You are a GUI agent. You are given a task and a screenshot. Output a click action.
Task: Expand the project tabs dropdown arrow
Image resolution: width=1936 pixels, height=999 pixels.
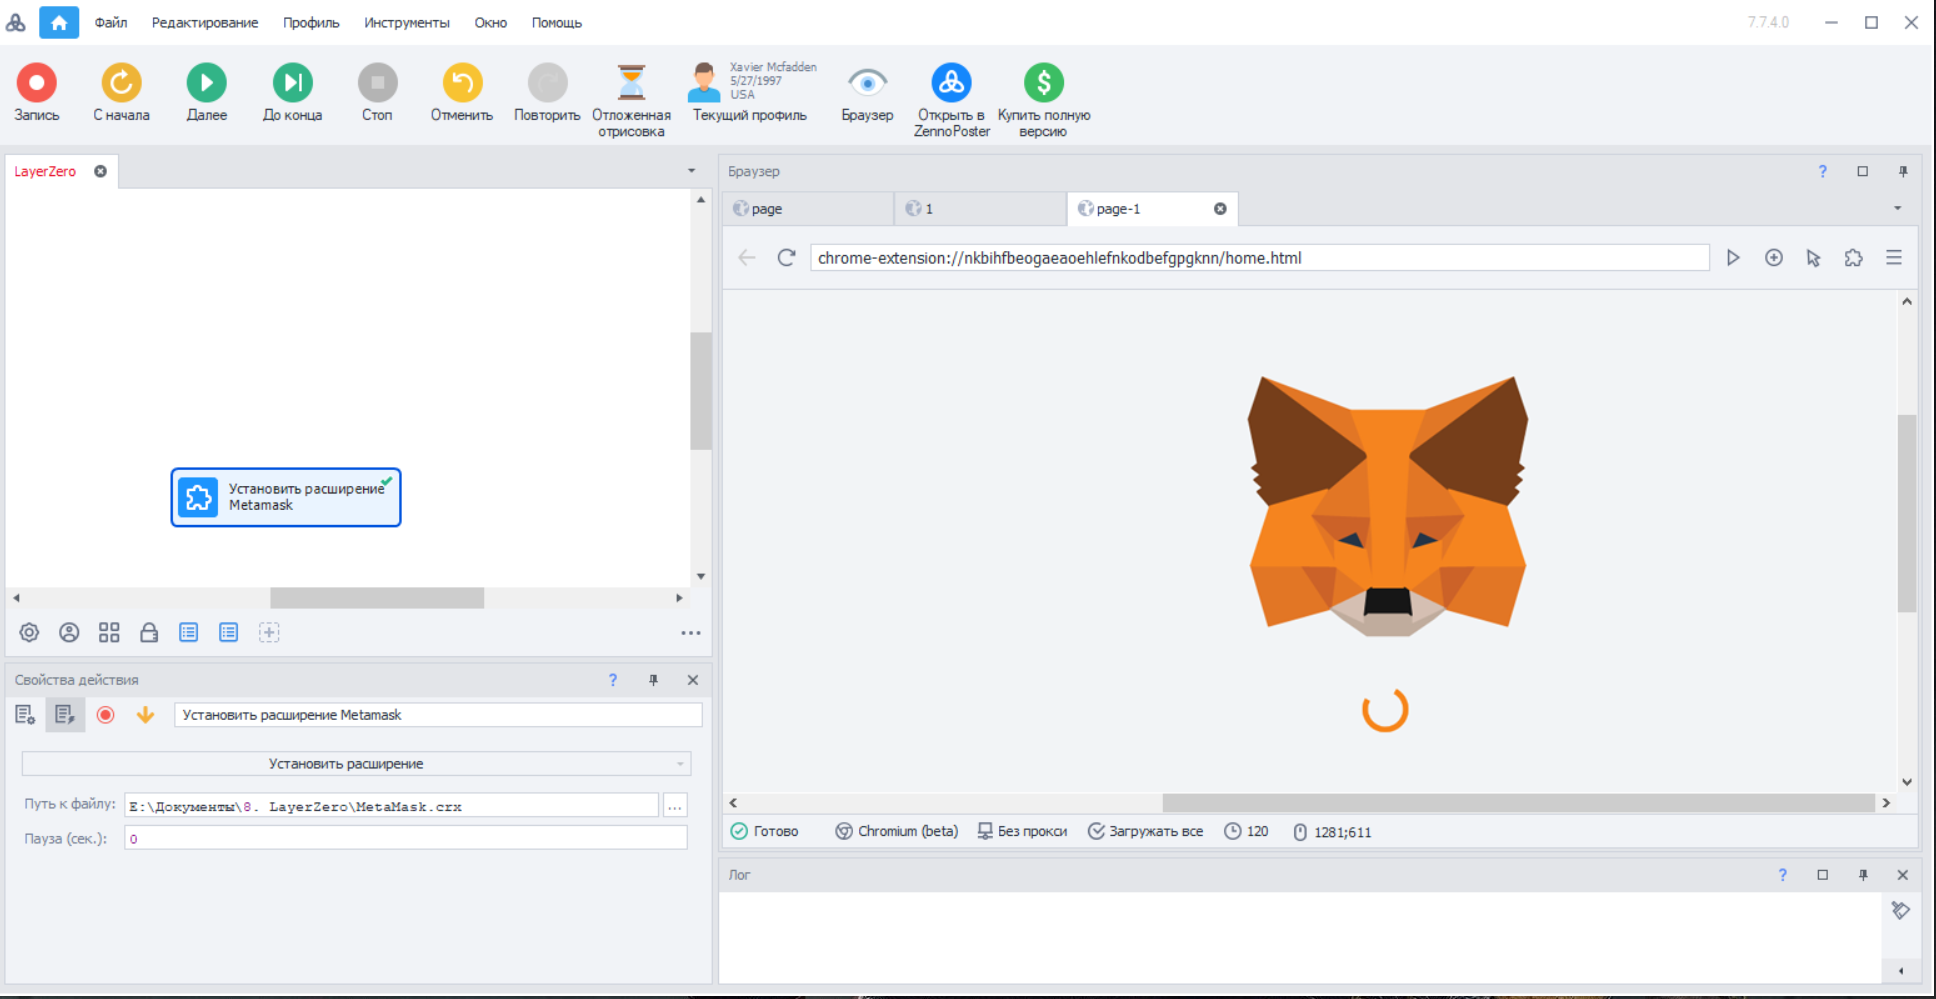point(691,171)
